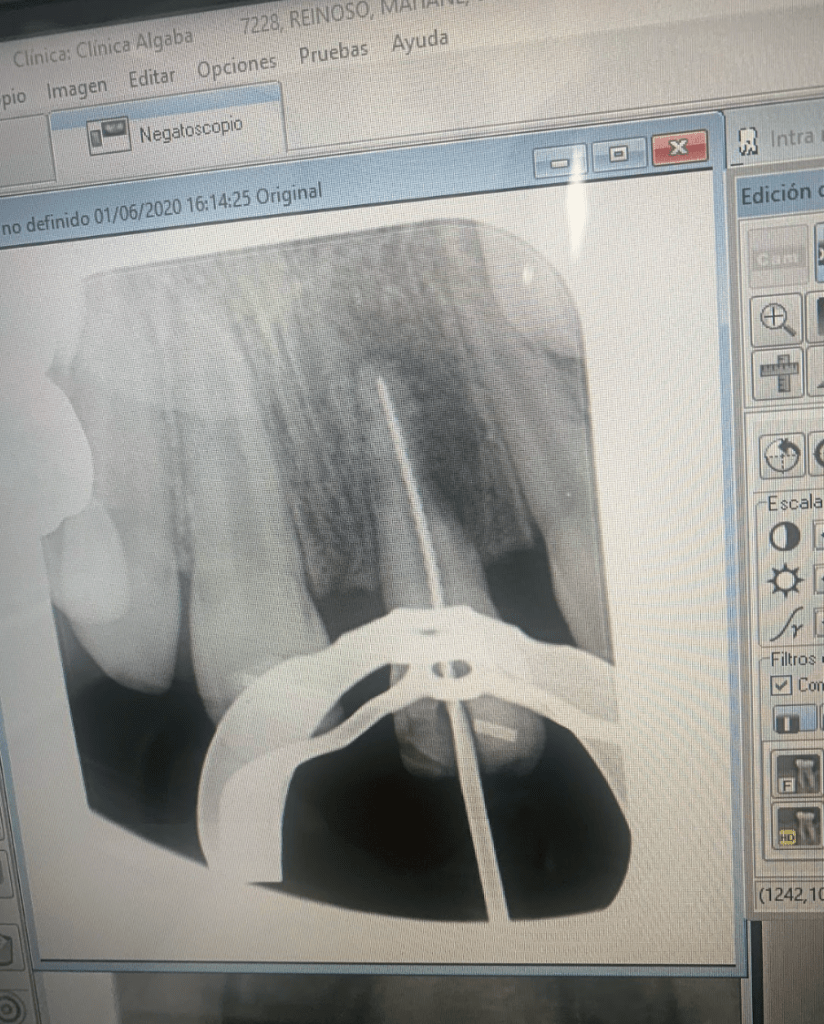Image resolution: width=824 pixels, height=1024 pixels.
Task: Click the grayed-out Cam button
Action: [x=778, y=256]
